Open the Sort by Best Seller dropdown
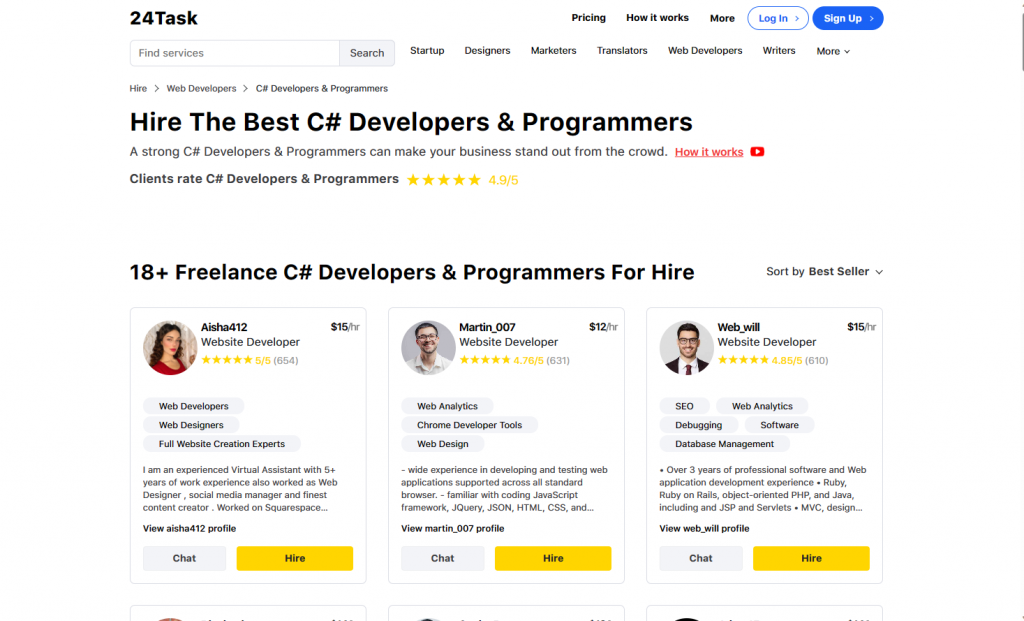This screenshot has height=621, width=1024. 846,271
